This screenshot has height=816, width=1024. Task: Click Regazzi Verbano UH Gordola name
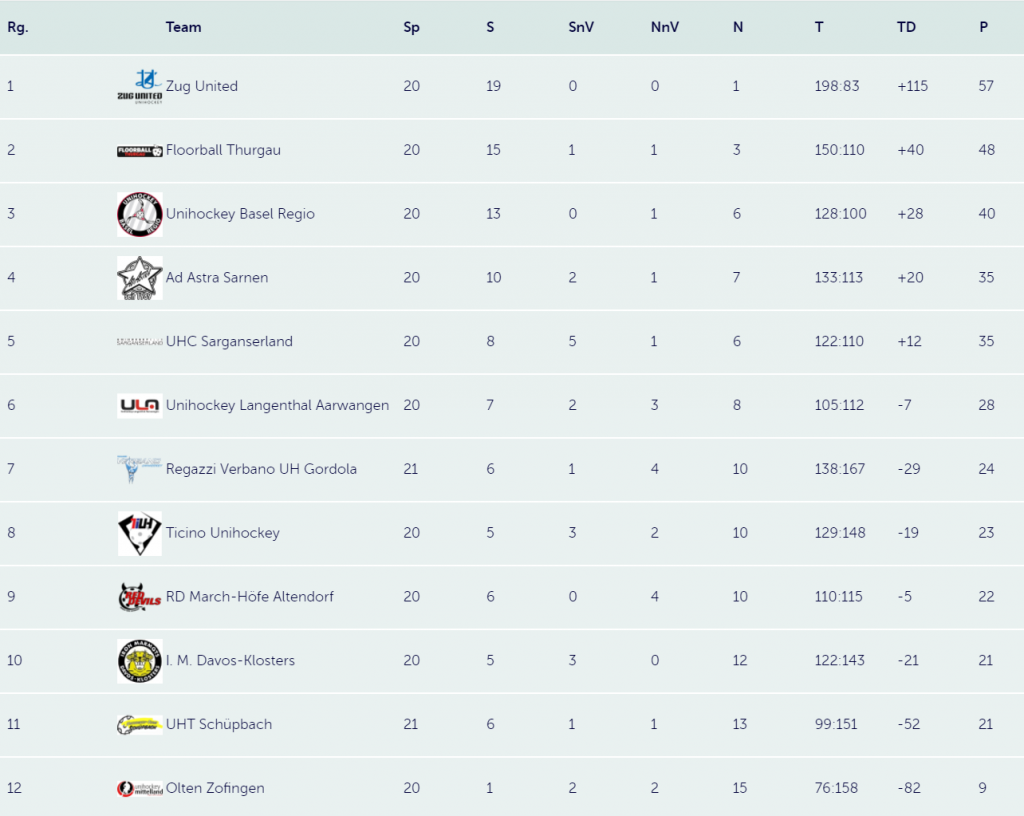(261, 469)
